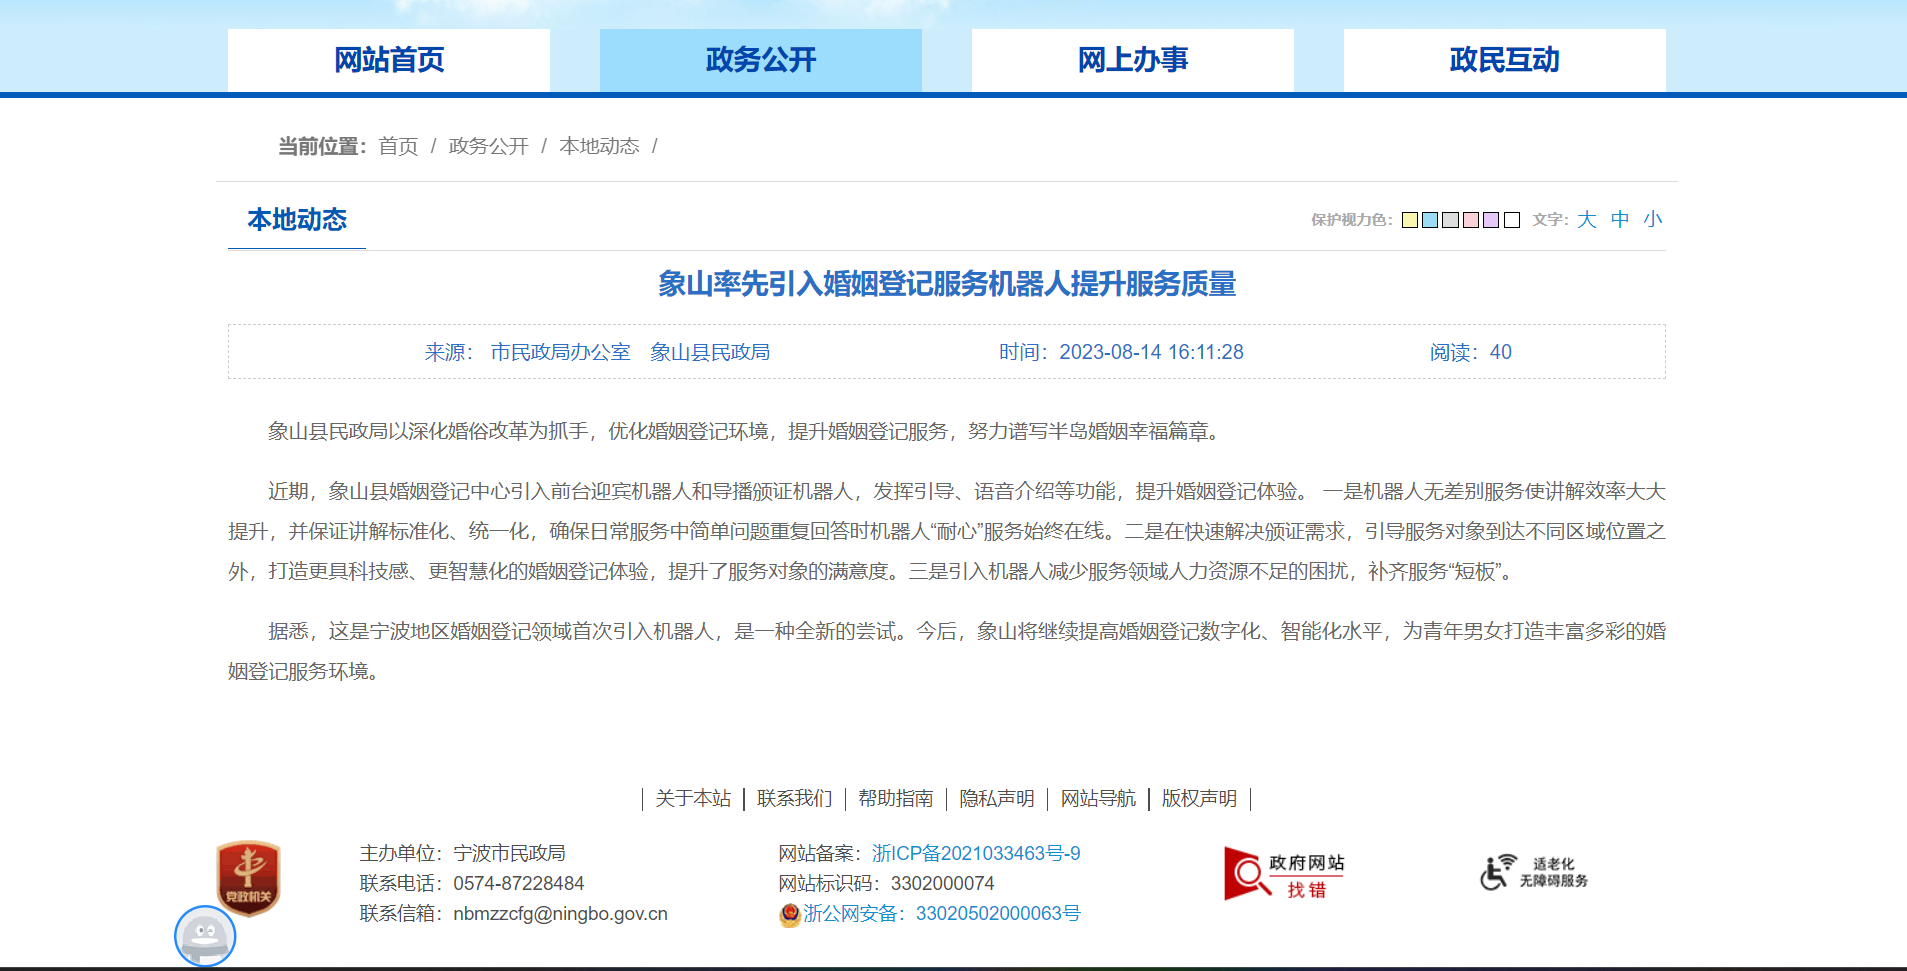The height and width of the screenshot is (971, 1907).
Task: Set text size to 大 (large)
Action: (1587, 220)
